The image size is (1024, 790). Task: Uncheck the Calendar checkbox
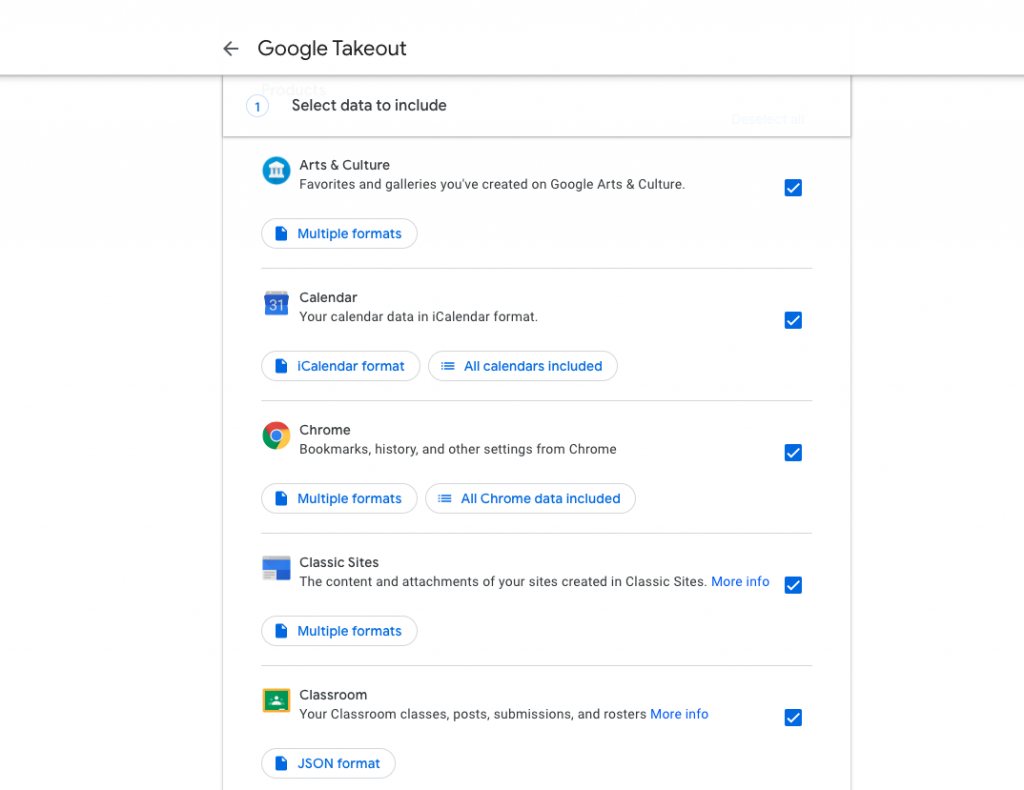pyautogui.click(x=793, y=321)
